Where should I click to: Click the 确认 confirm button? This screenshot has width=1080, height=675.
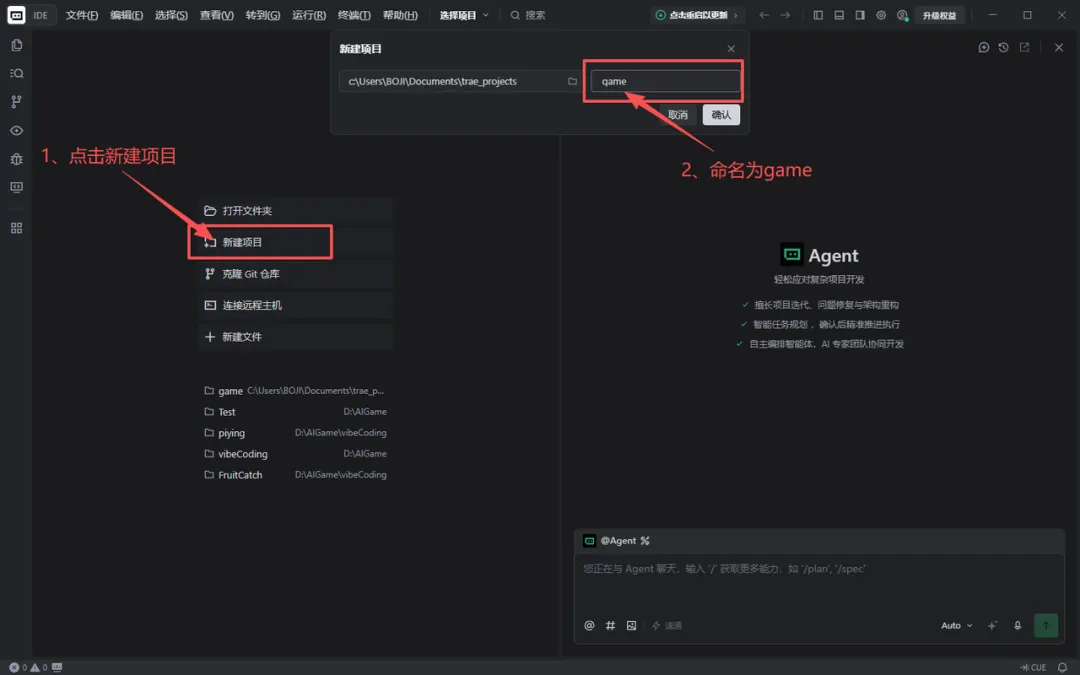[x=721, y=115]
